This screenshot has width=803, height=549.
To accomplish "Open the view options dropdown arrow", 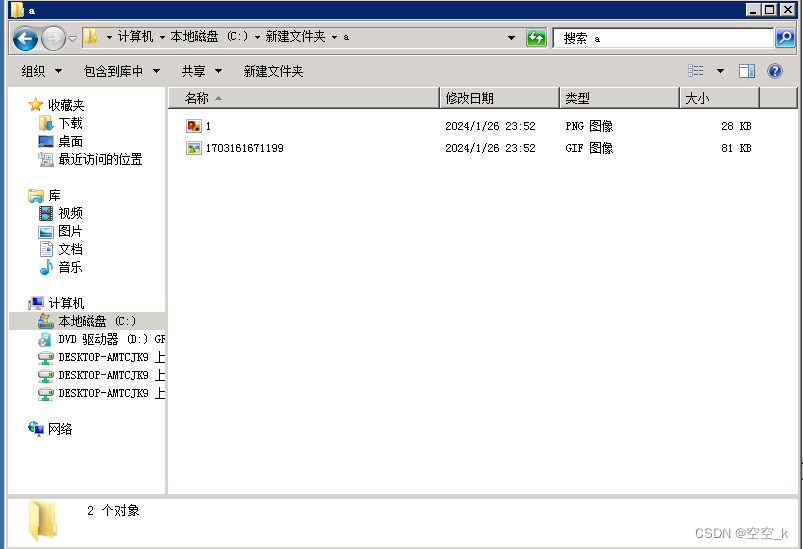I will (720, 71).
